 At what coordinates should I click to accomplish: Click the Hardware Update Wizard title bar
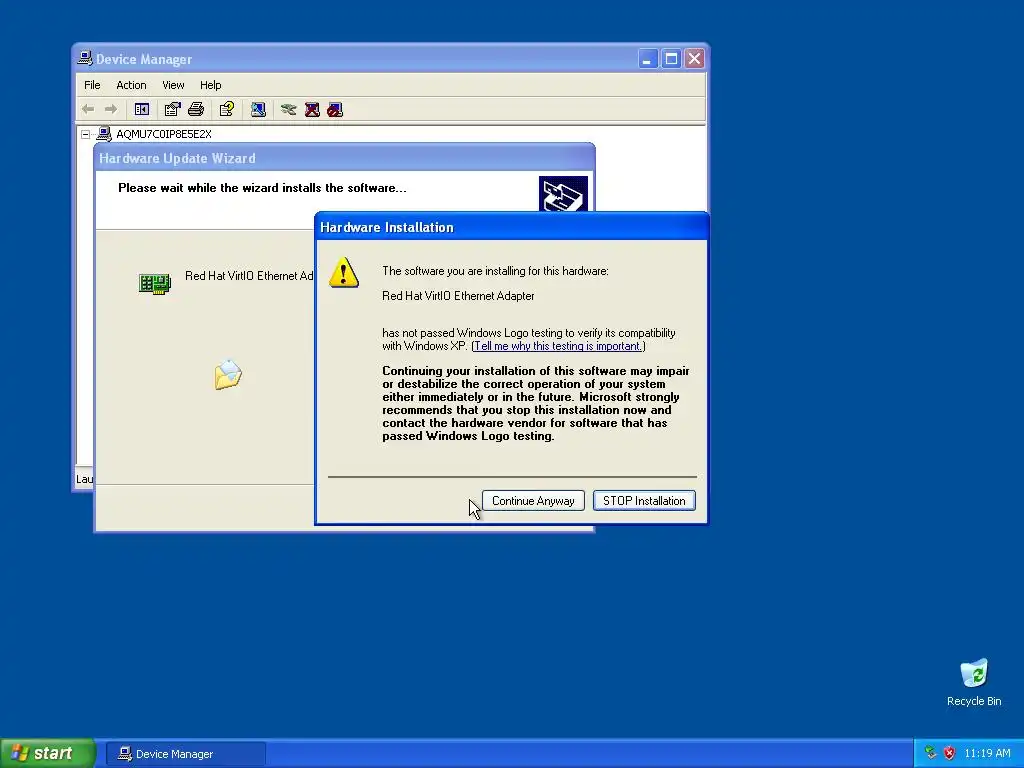[344, 158]
